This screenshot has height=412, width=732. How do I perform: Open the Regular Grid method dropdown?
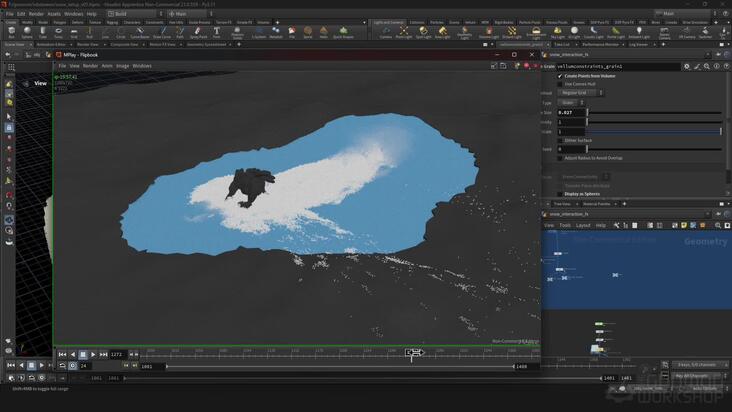coord(581,93)
